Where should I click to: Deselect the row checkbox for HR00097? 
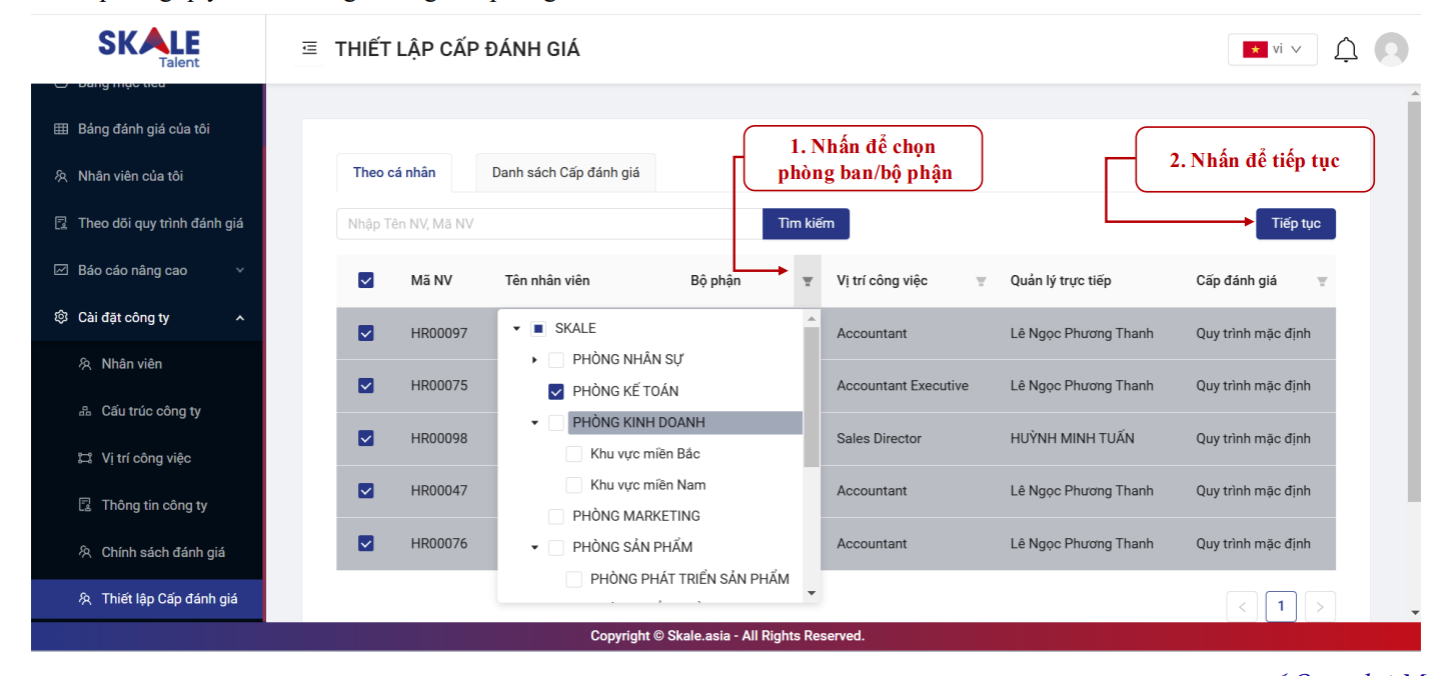pos(366,333)
